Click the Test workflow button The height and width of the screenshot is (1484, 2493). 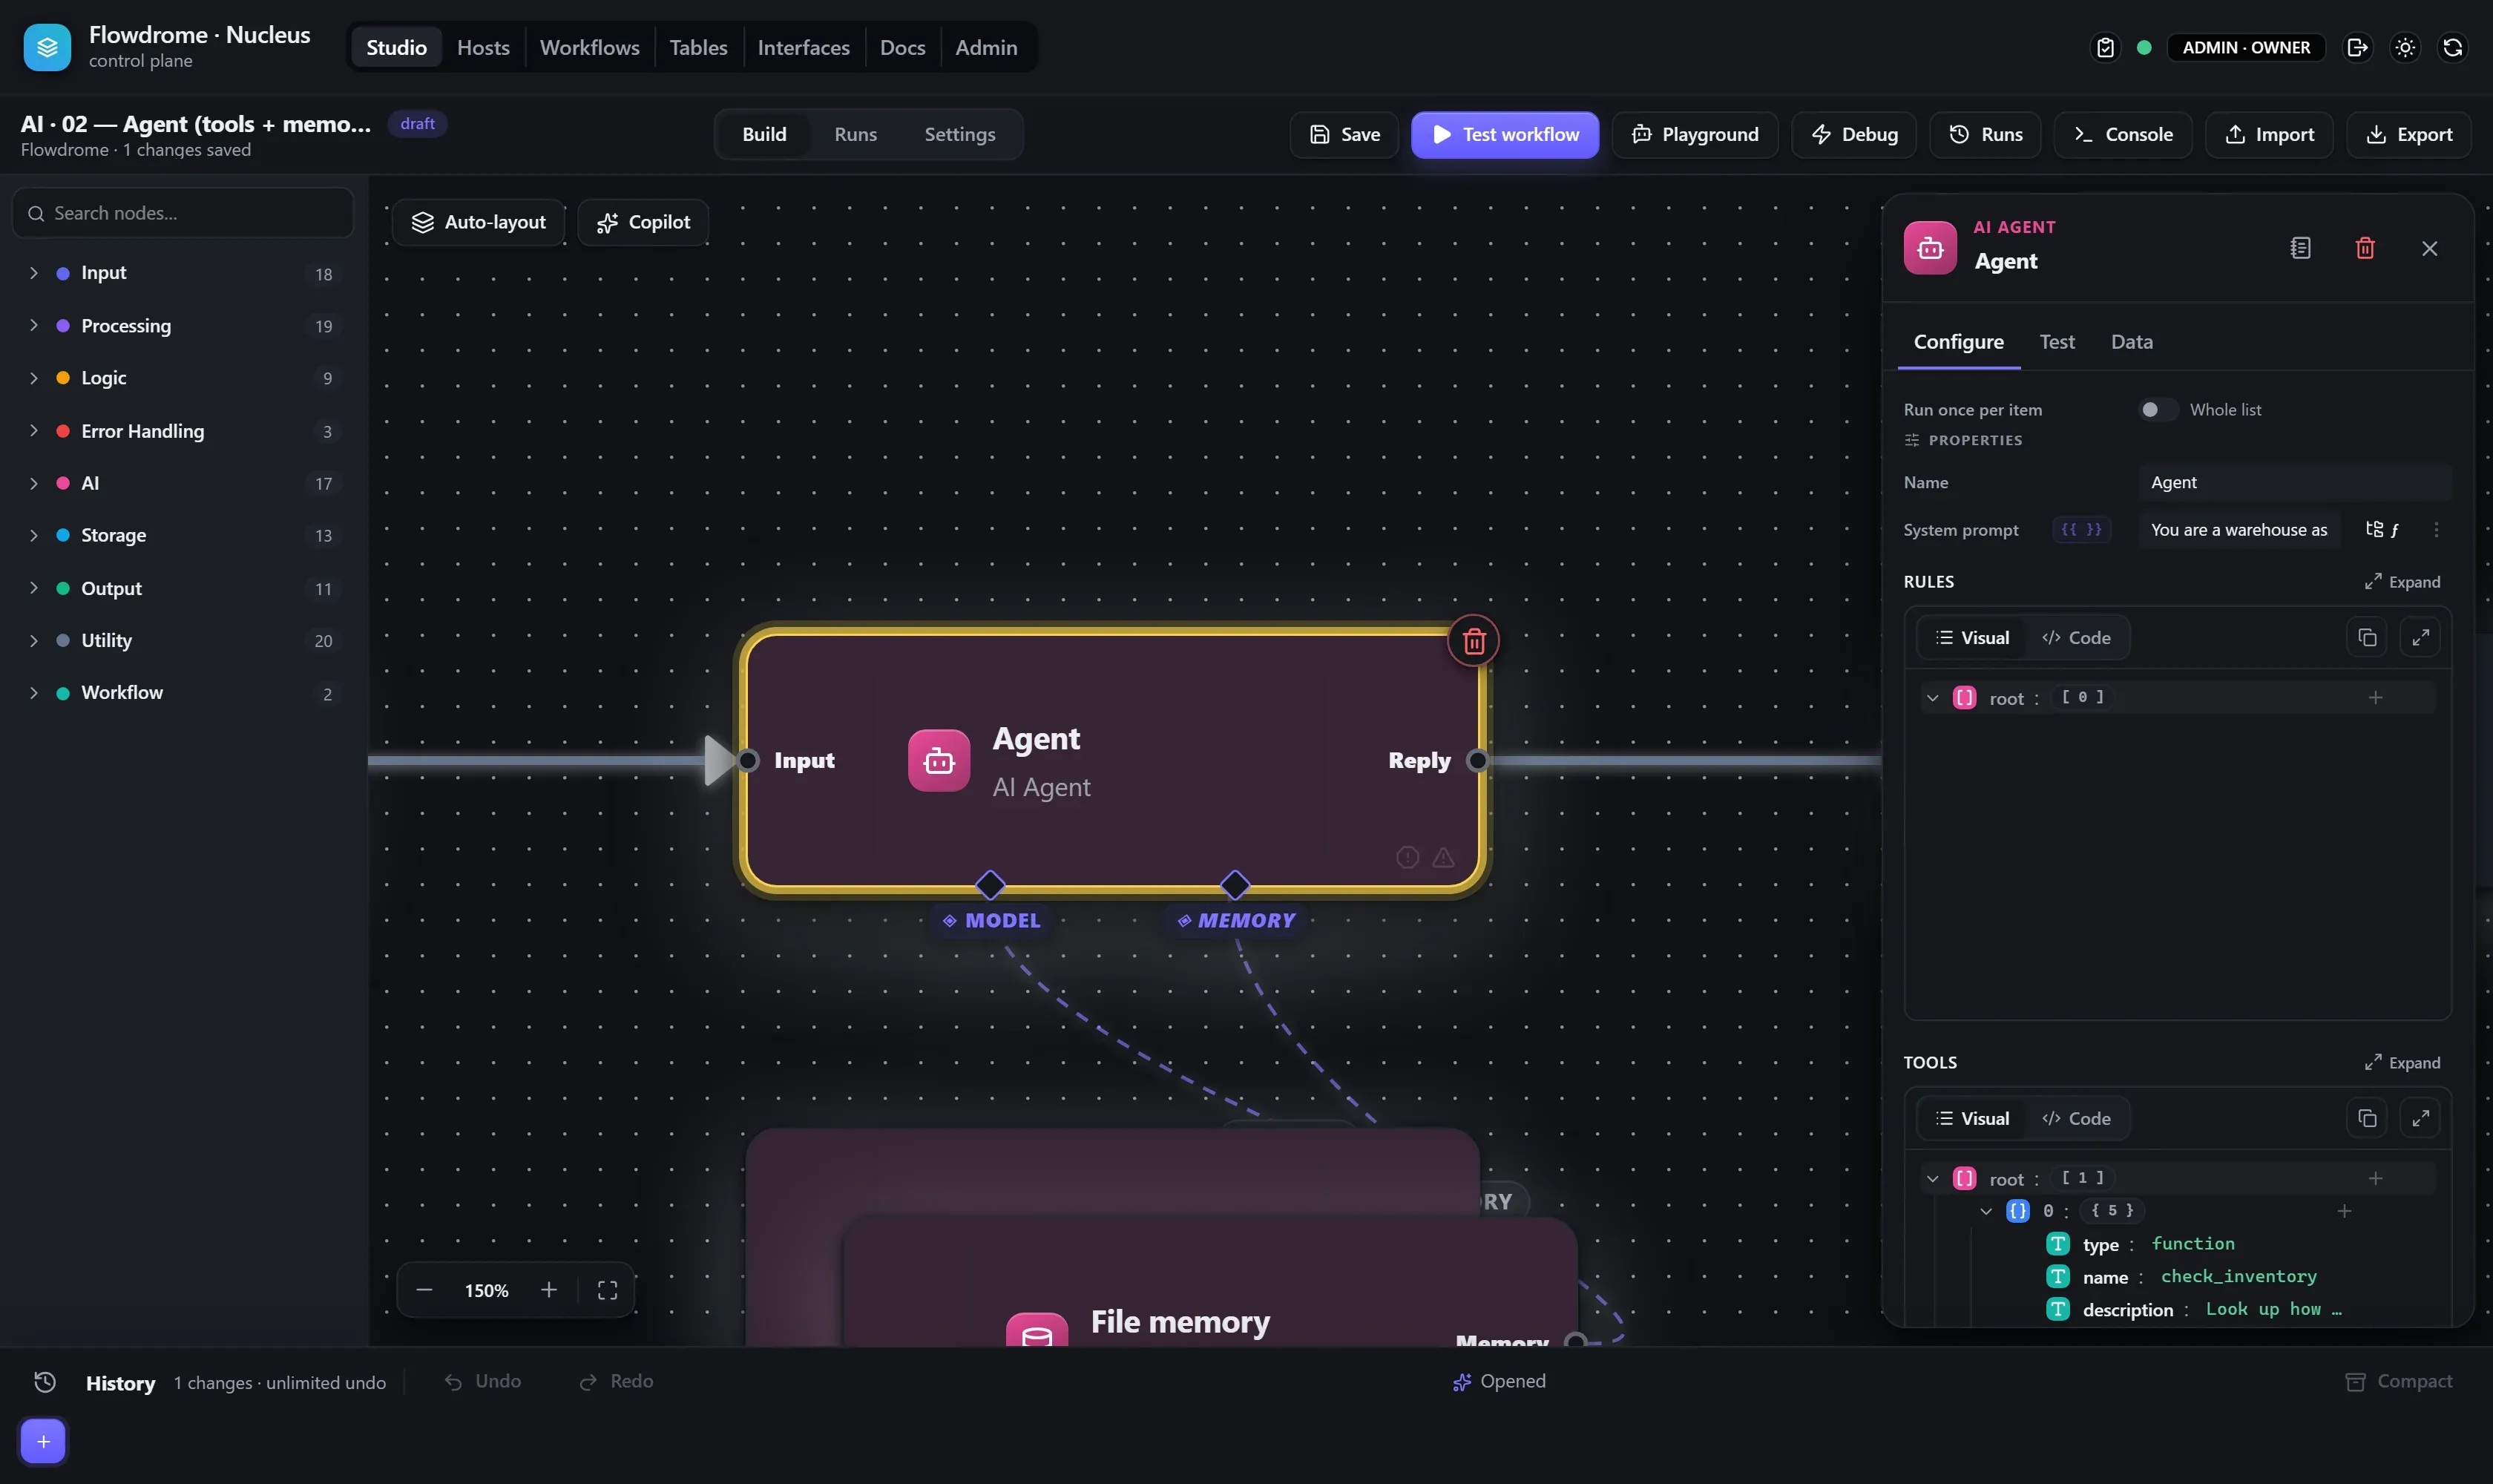(x=1504, y=134)
